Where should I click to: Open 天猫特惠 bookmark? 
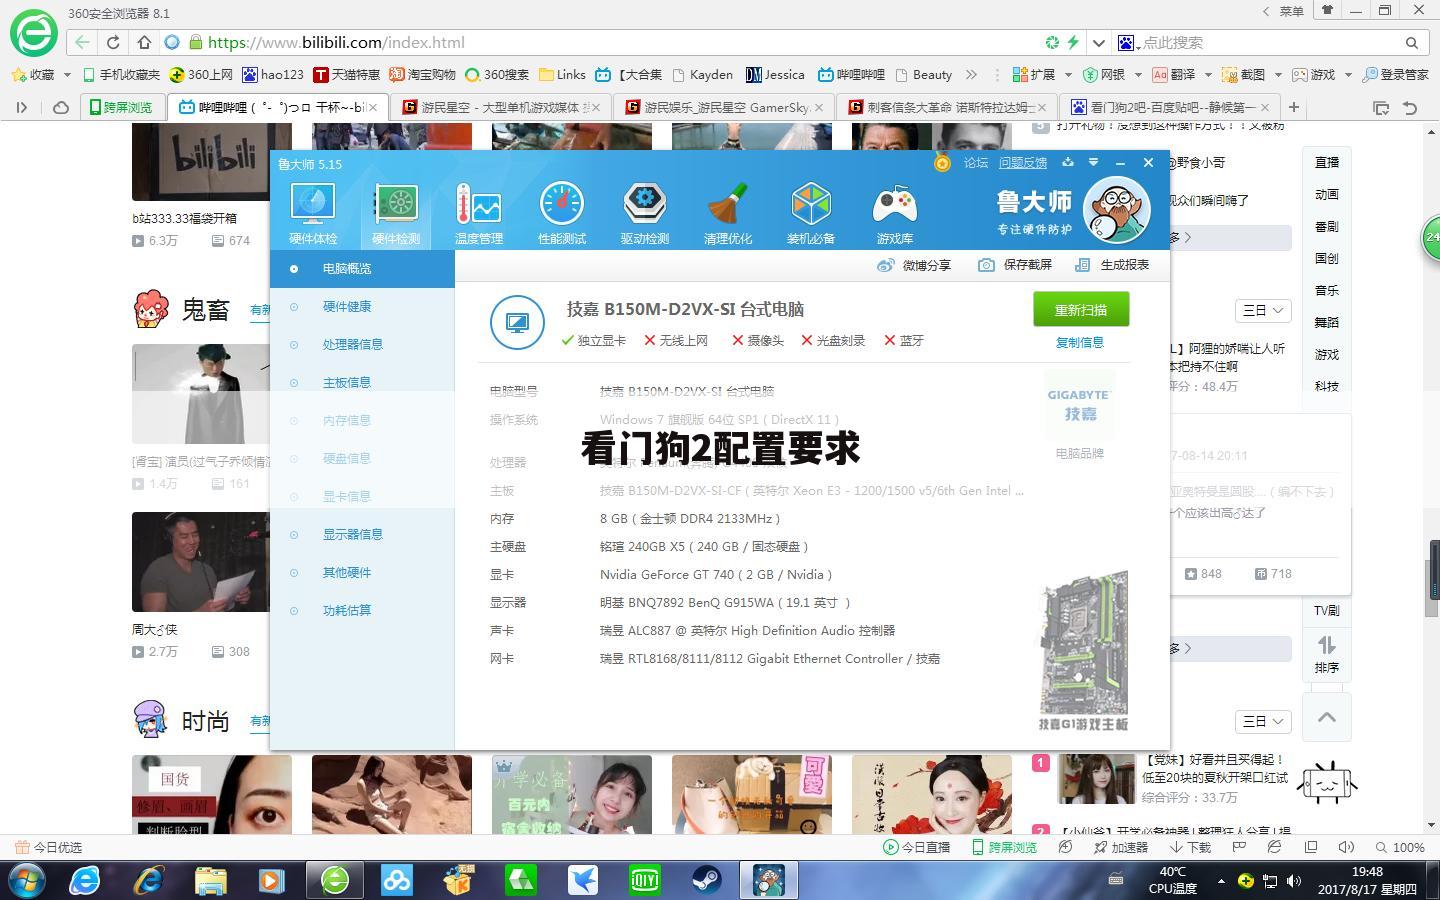(x=347, y=74)
